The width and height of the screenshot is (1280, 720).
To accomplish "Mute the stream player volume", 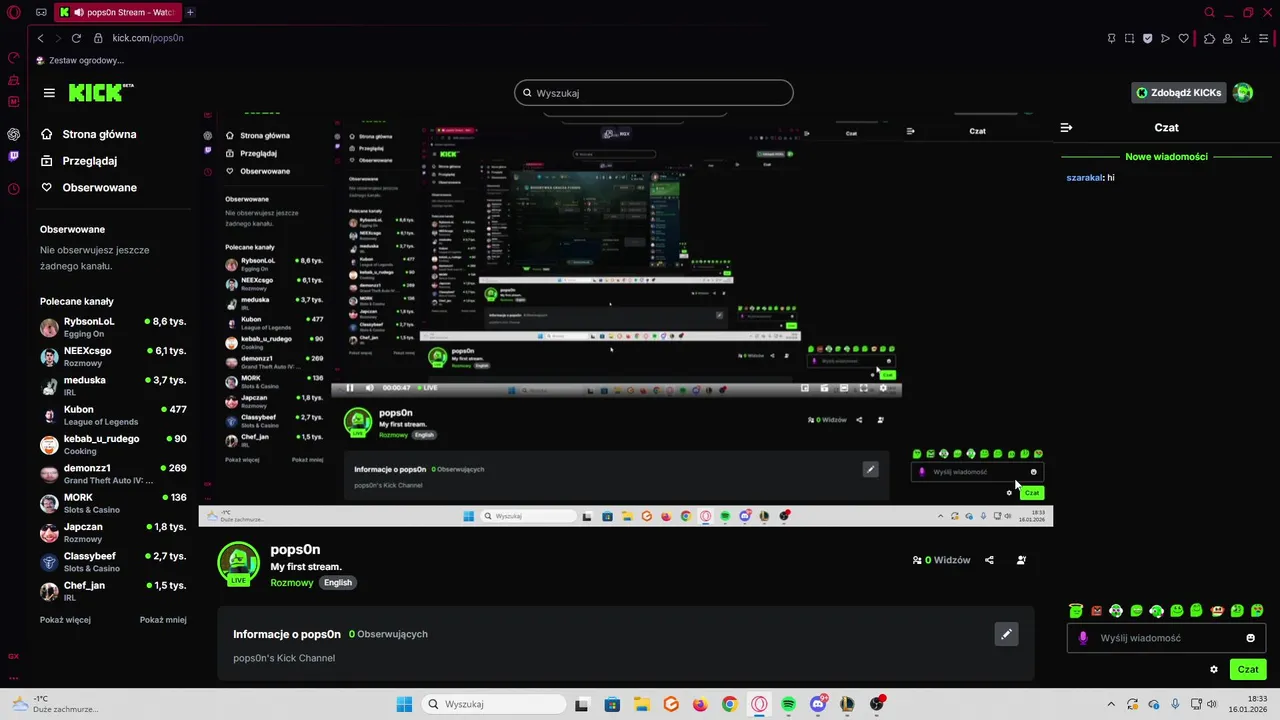I will point(369,388).
